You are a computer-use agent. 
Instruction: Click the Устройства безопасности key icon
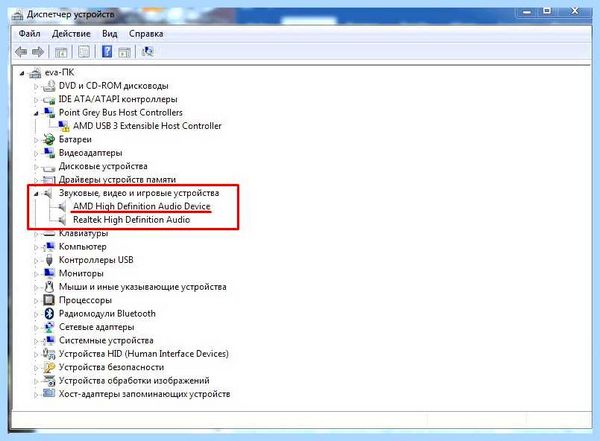point(49,367)
